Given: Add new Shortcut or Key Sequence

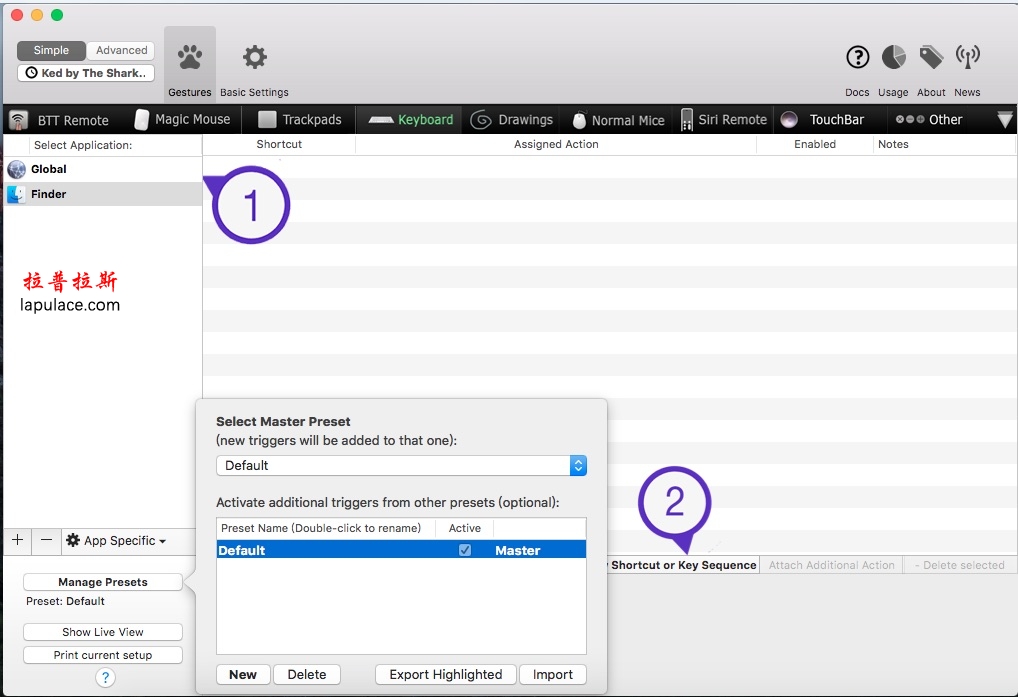Looking at the screenshot, I should 682,565.
